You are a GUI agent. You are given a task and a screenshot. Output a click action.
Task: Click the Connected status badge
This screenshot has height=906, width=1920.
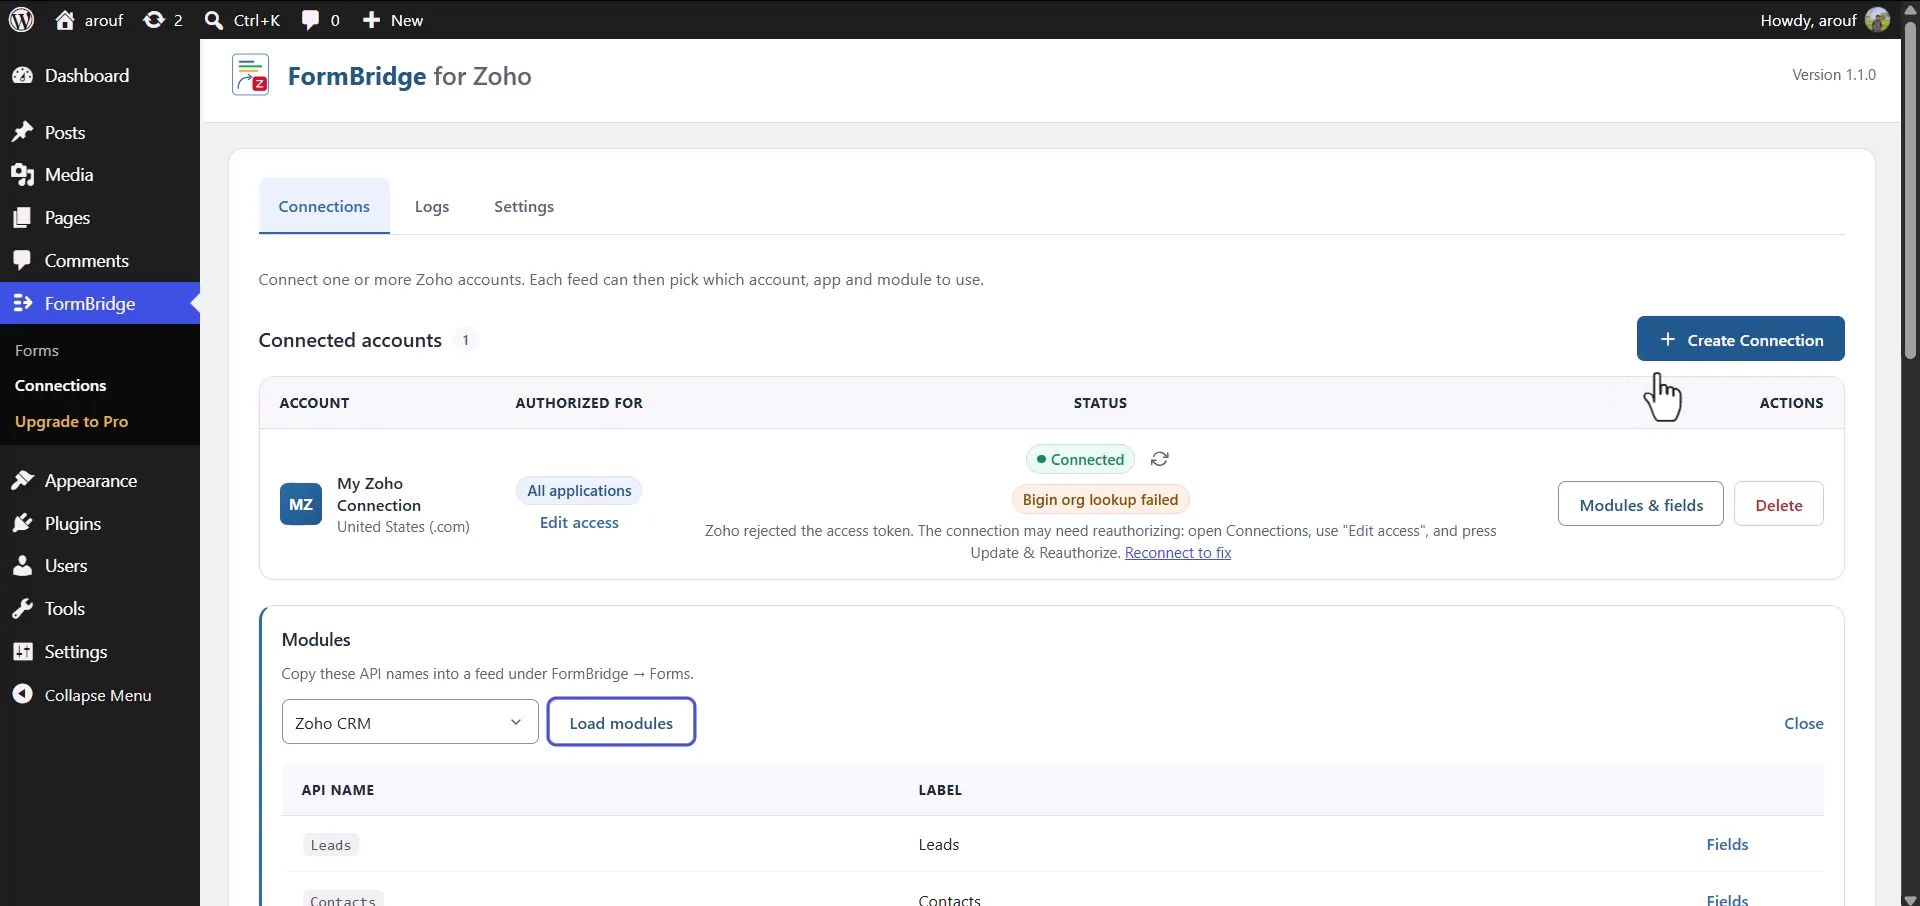[1080, 460]
